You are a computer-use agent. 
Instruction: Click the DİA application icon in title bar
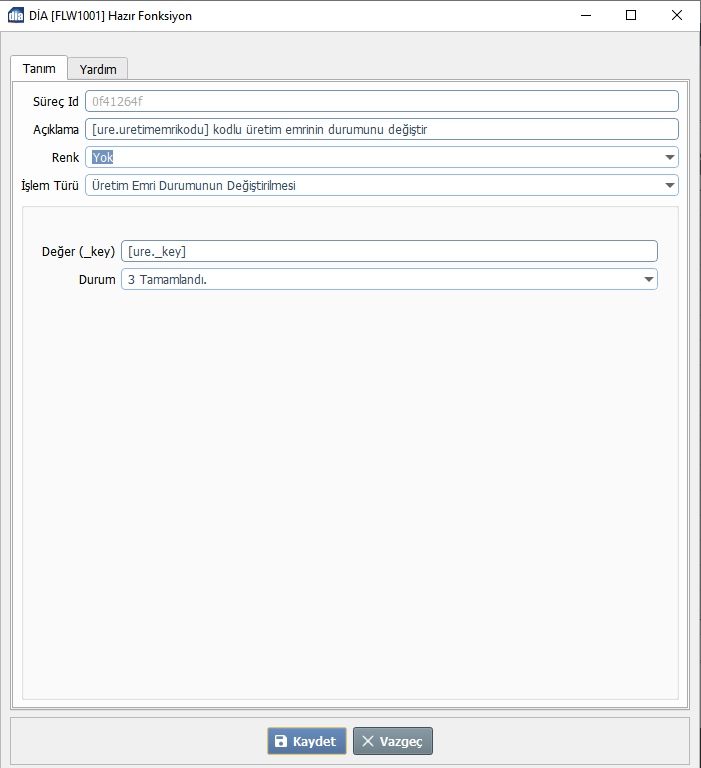pos(16,16)
